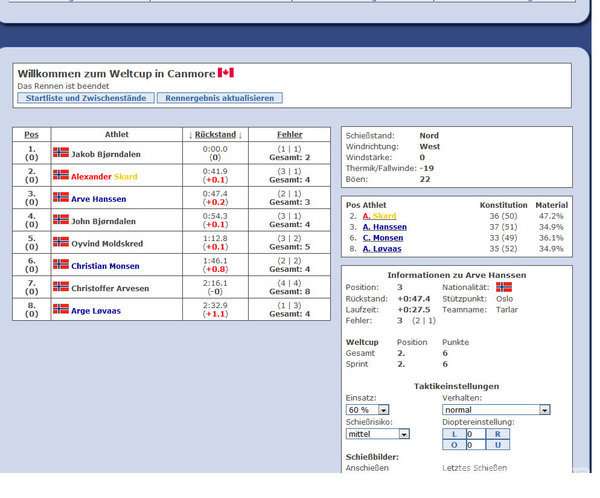Click Norway flag beside Christian Monsen
This screenshot has height=498, width=600.
(x=61, y=264)
